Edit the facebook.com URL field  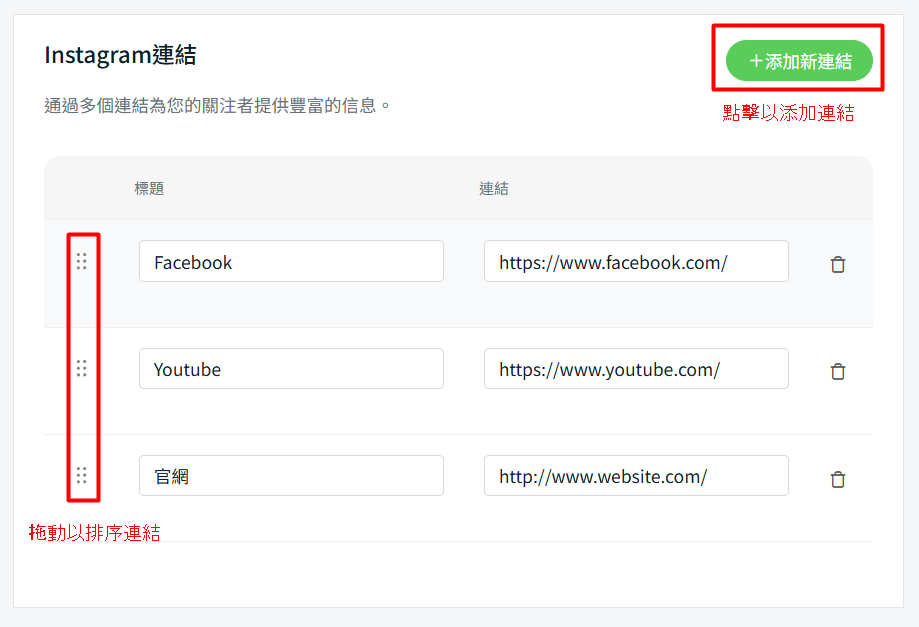coord(636,262)
